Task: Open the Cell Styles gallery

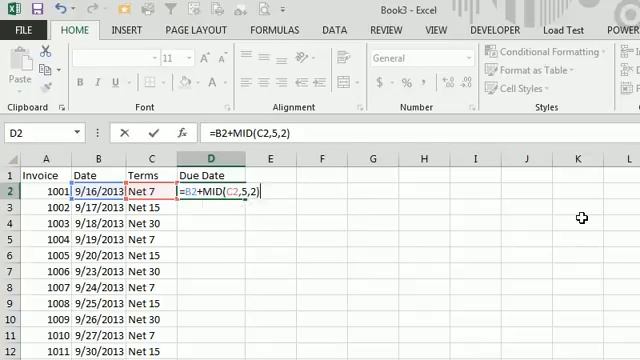Action: point(517,89)
